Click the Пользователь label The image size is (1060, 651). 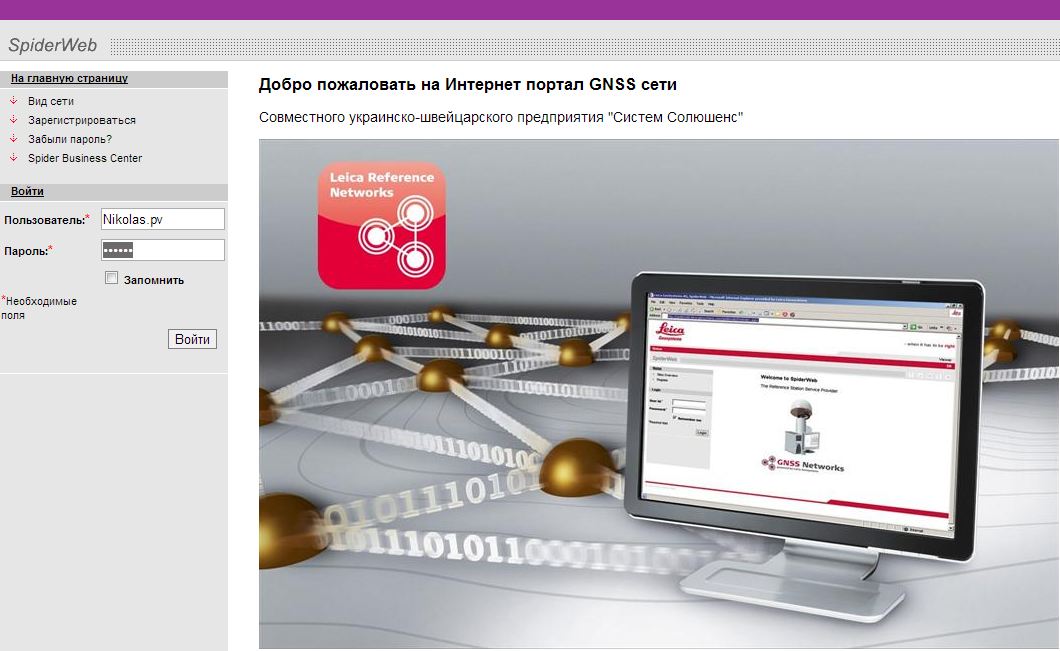47,220
